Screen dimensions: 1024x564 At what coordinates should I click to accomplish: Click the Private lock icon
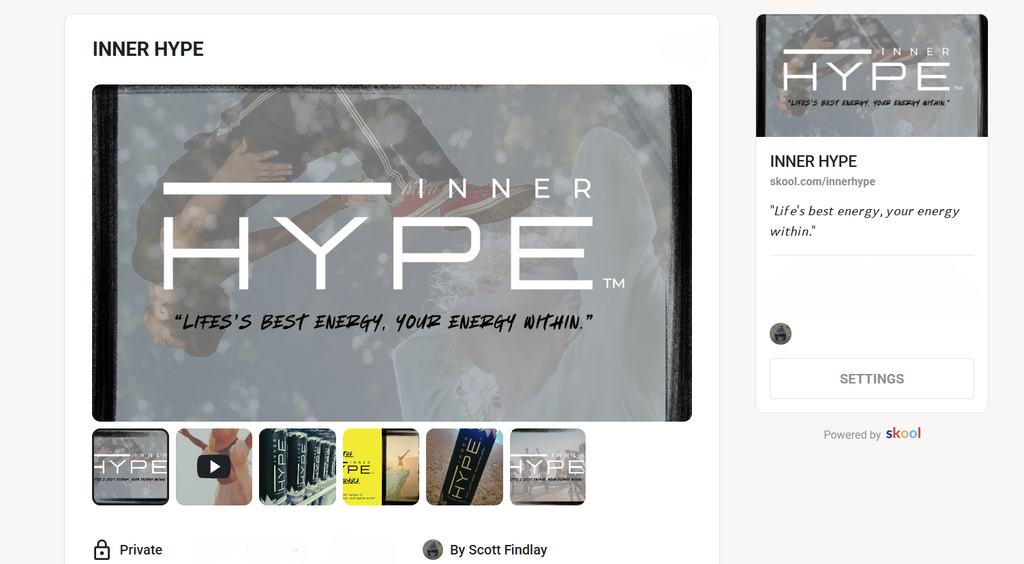[x=102, y=550]
